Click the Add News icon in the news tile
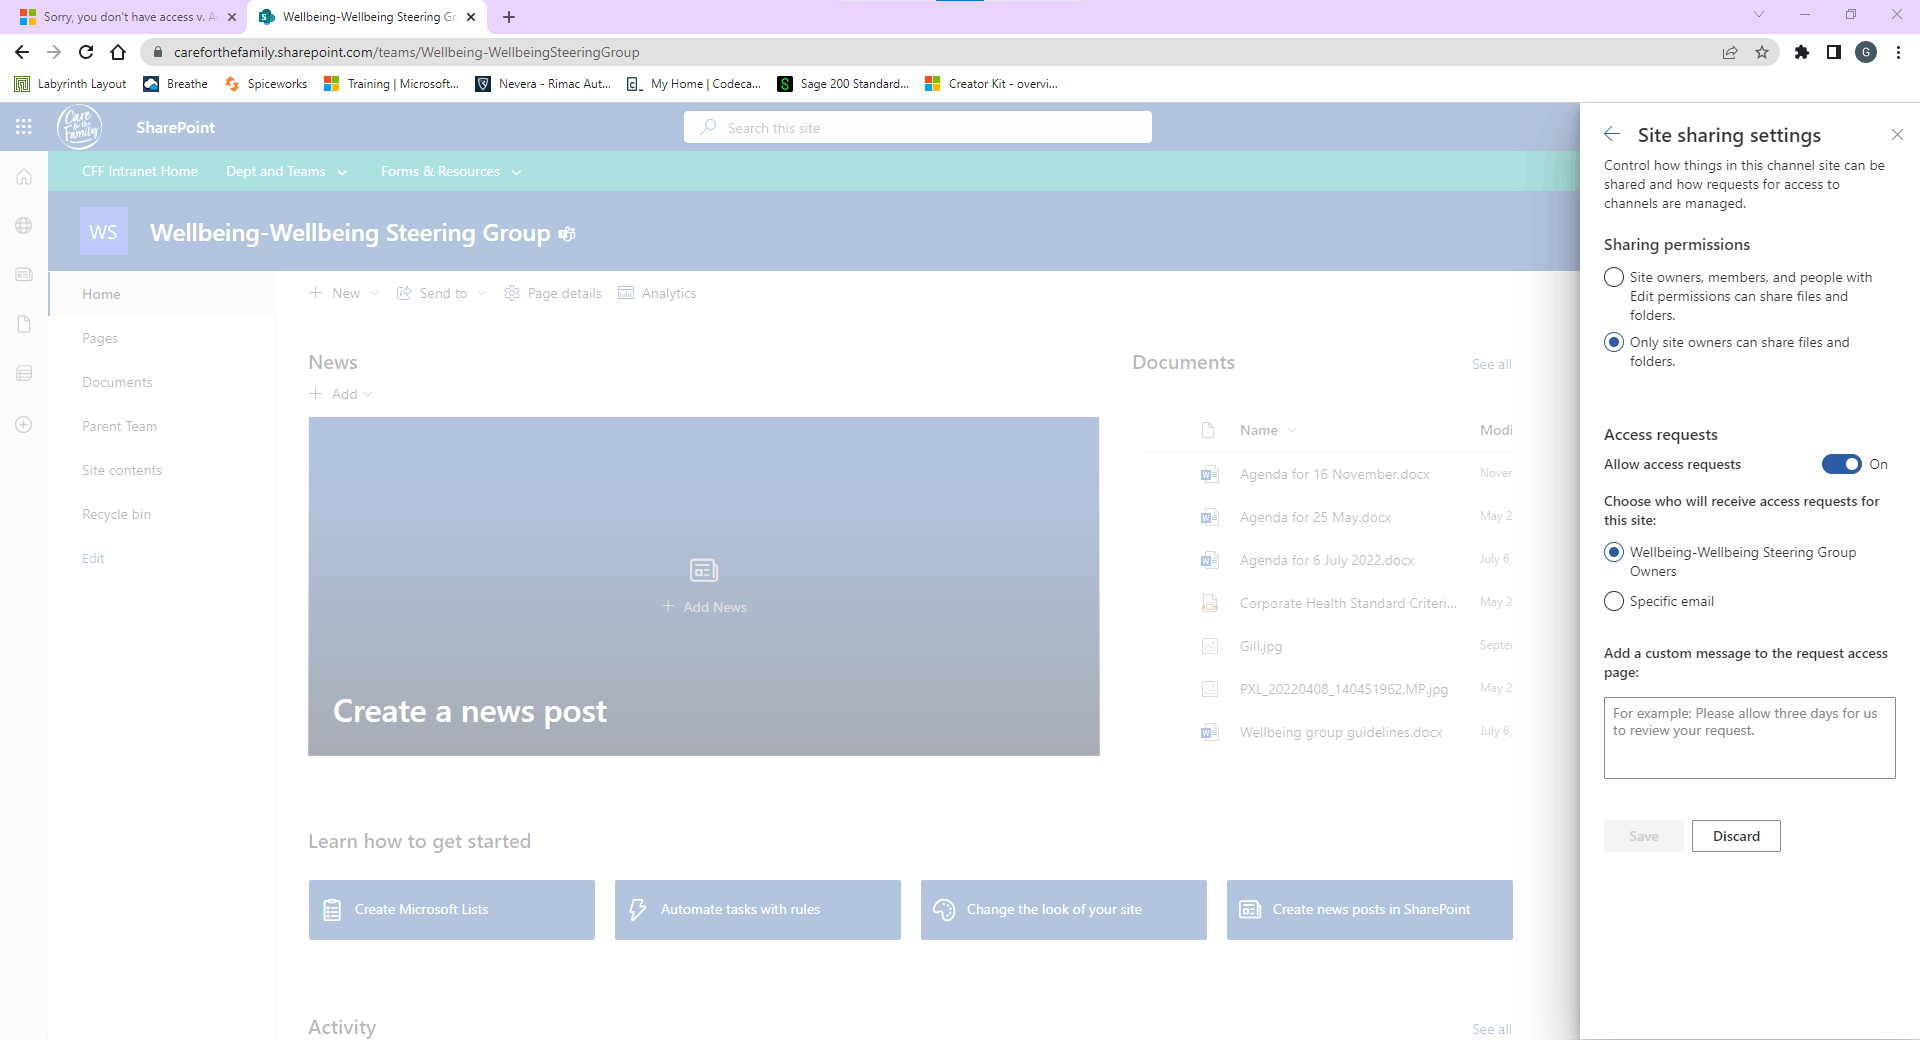Viewport: 1920px width, 1040px height. click(704, 570)
